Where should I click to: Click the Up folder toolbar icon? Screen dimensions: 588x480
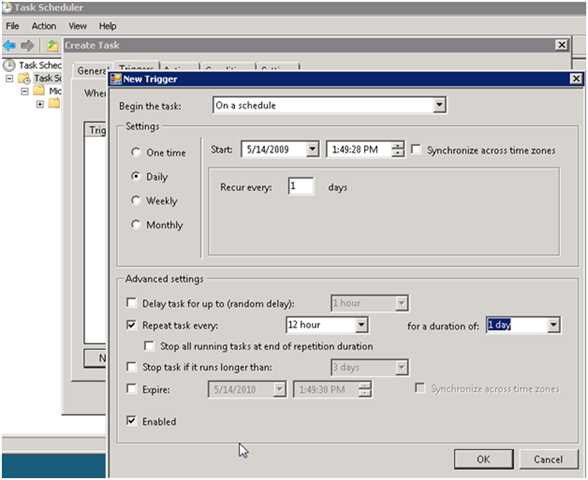[x=52, y=46]
